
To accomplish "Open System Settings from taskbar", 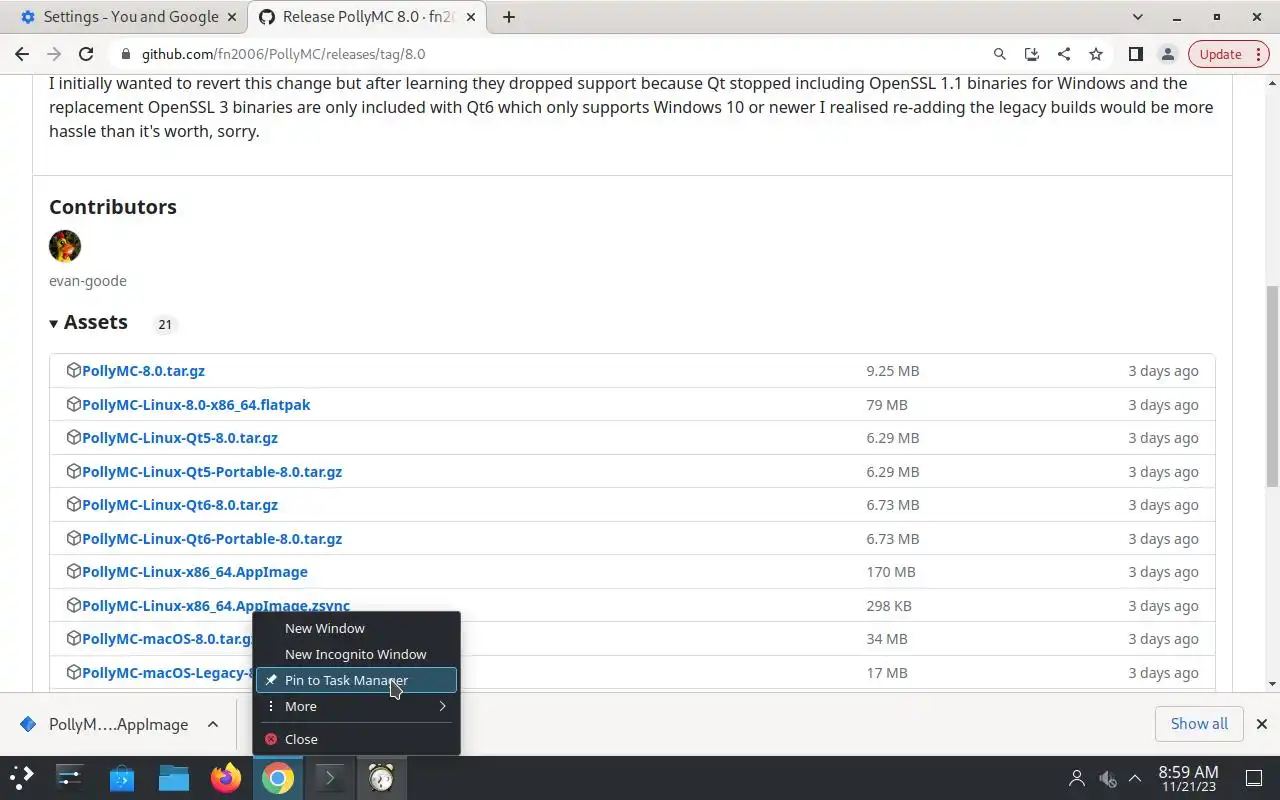I will 70,777.
